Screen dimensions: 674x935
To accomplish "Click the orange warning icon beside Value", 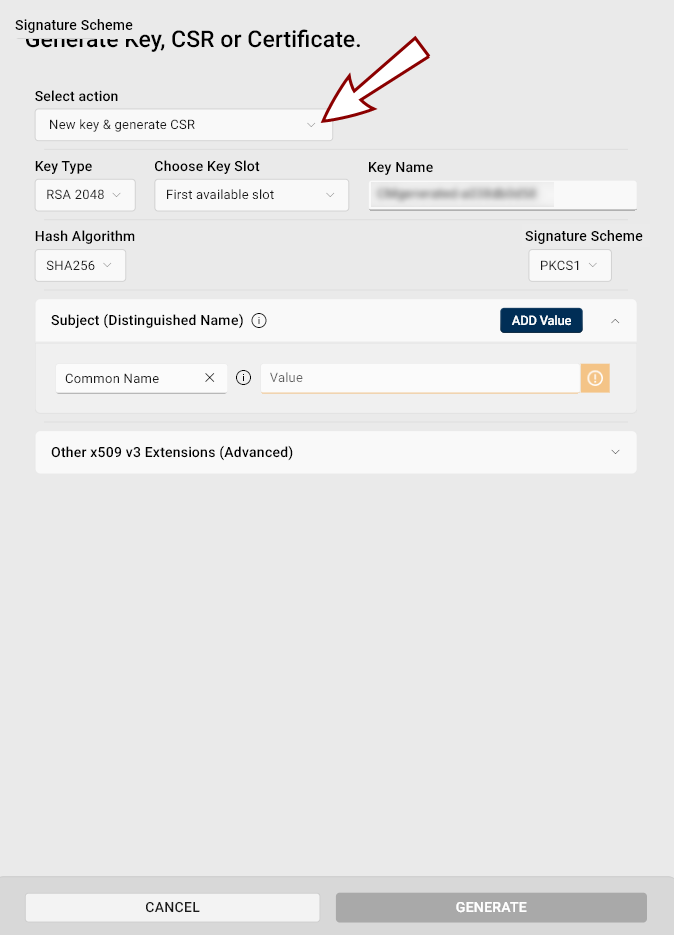I will [x=595, y=378].
